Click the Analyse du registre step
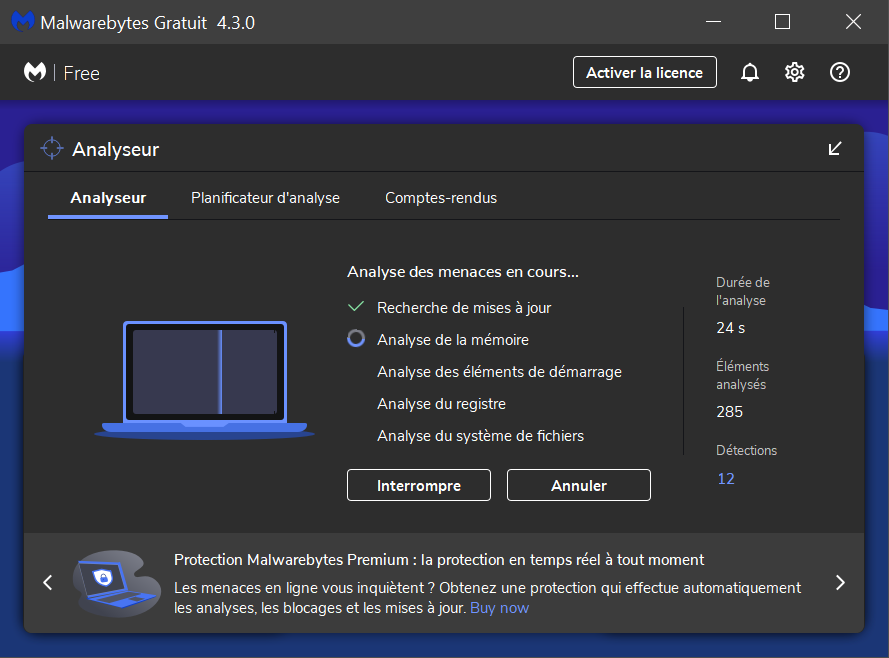Viewport: 889px width, 658px height. 442,404
